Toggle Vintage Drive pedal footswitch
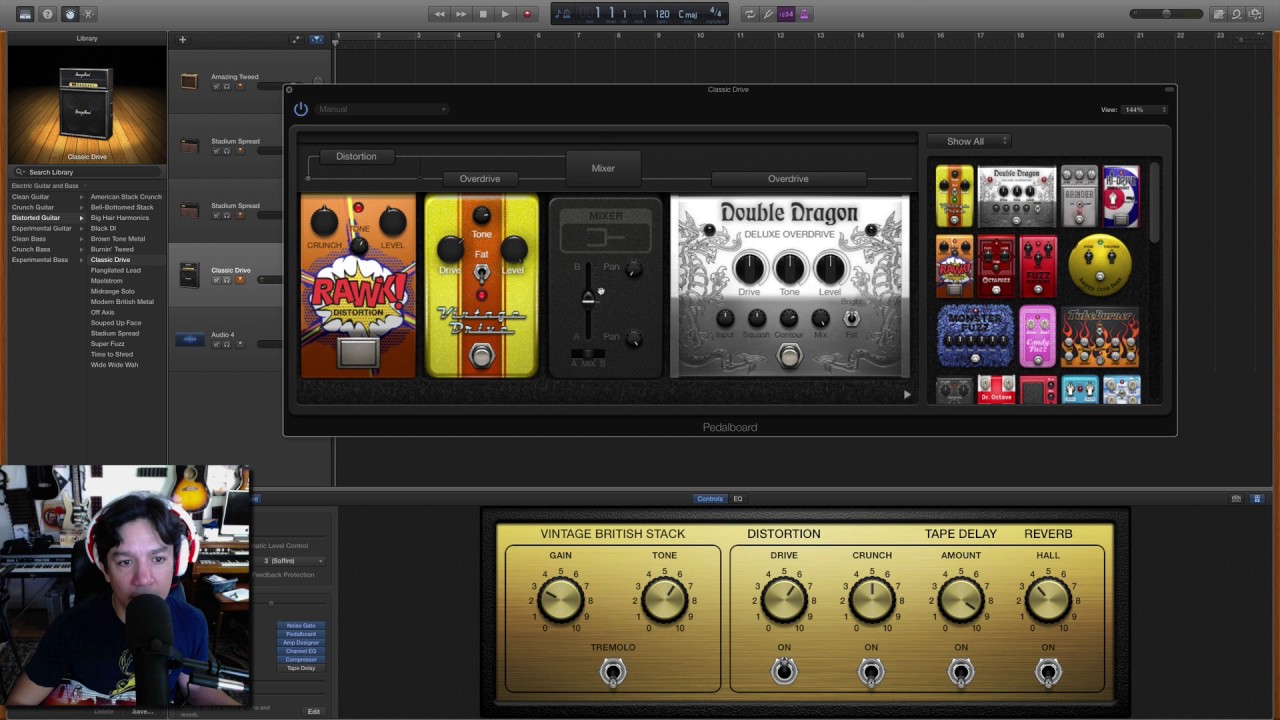Screen dimensions: 1280x720 (482, 355)
